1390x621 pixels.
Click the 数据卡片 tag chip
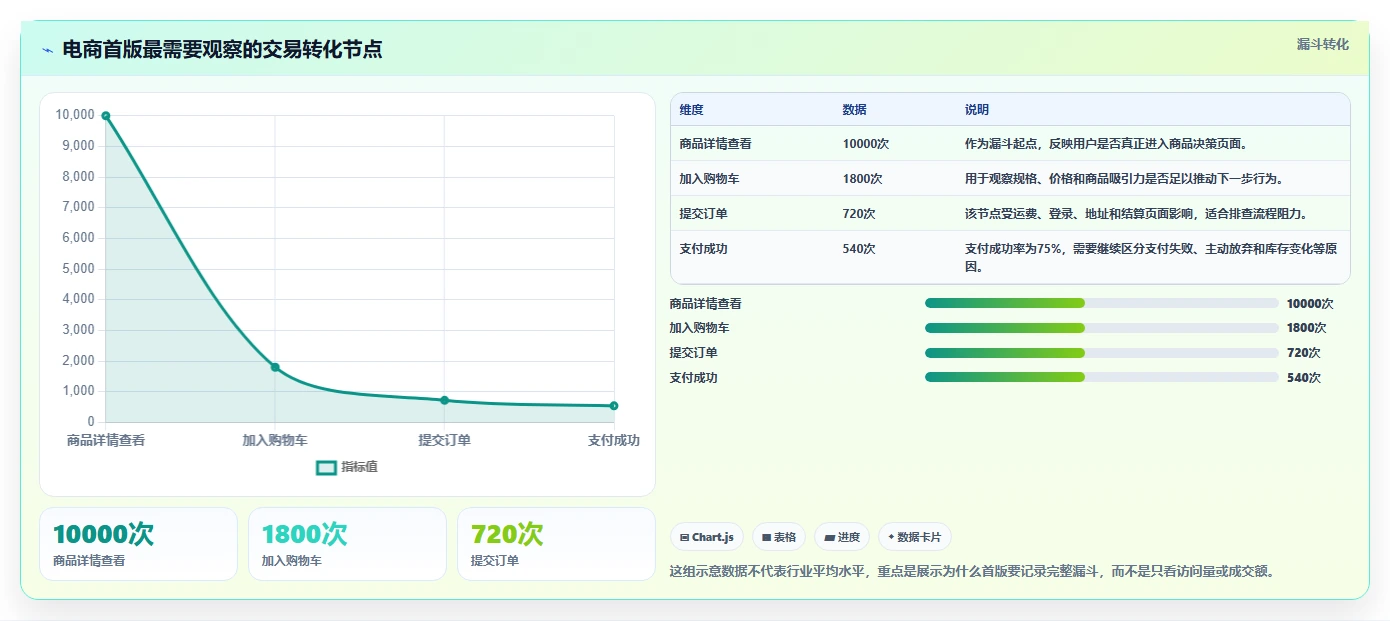(915, 537)
